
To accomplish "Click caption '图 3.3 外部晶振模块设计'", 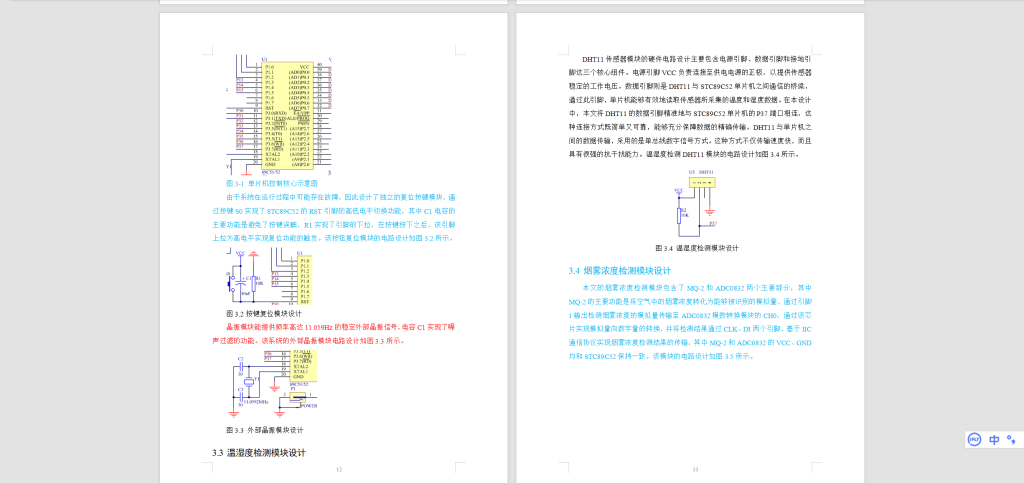I will click(264, 430).
